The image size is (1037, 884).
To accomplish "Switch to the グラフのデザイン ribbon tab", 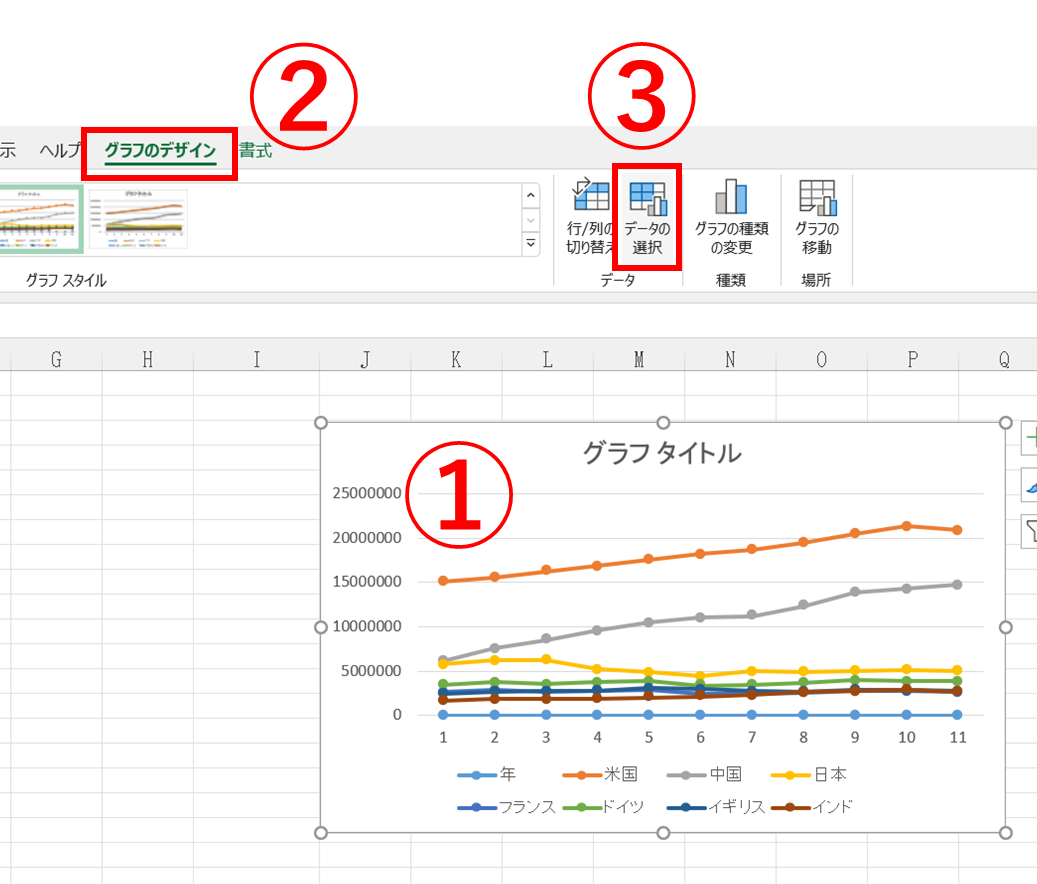I will (x=159, y=150).
